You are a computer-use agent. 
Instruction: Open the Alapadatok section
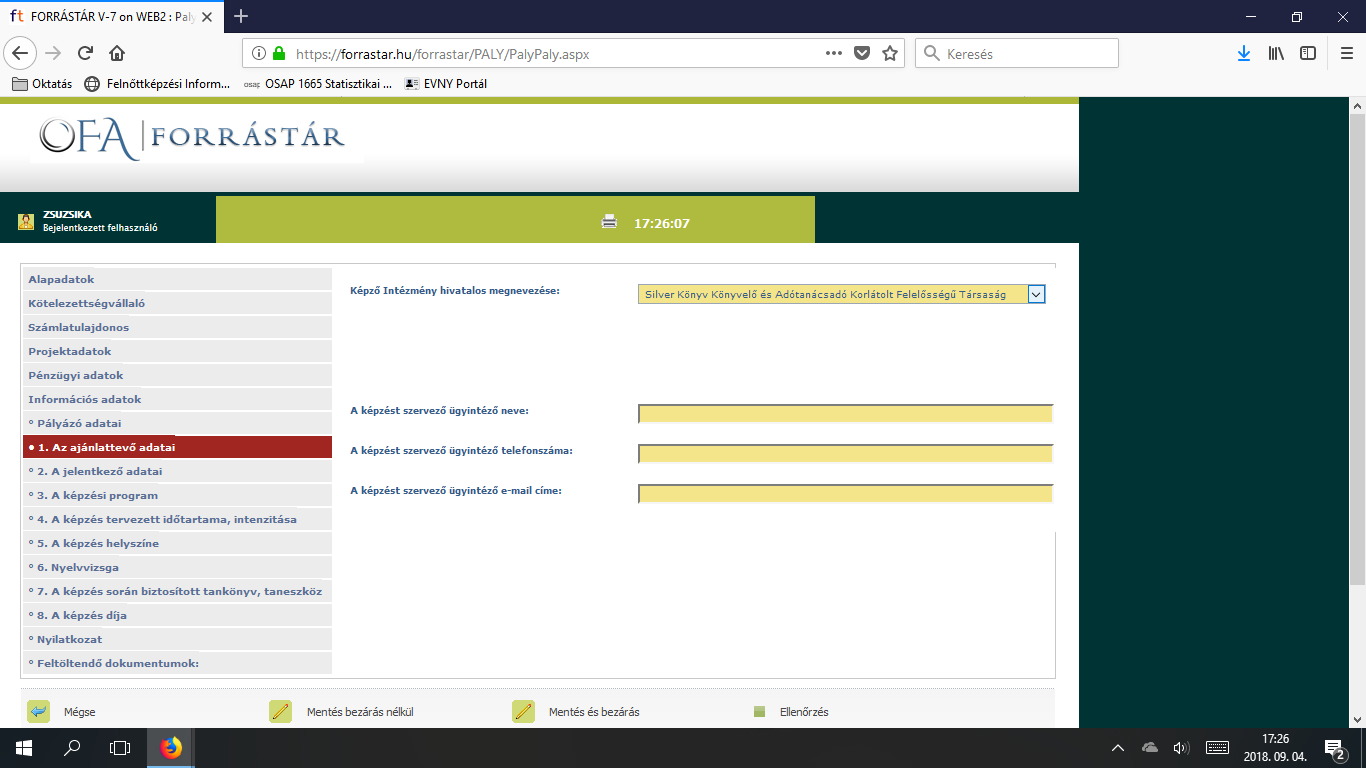point(177,279)
